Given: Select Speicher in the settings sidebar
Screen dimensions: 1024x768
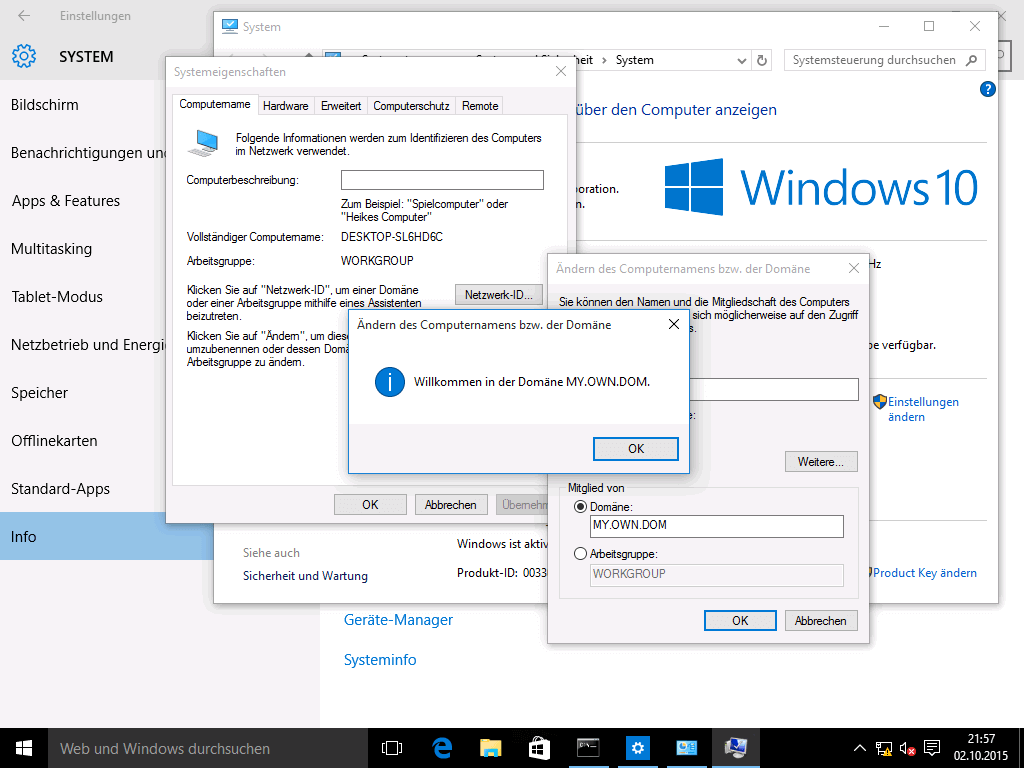Looking at the screenshot, I should (x=39, y=392).
